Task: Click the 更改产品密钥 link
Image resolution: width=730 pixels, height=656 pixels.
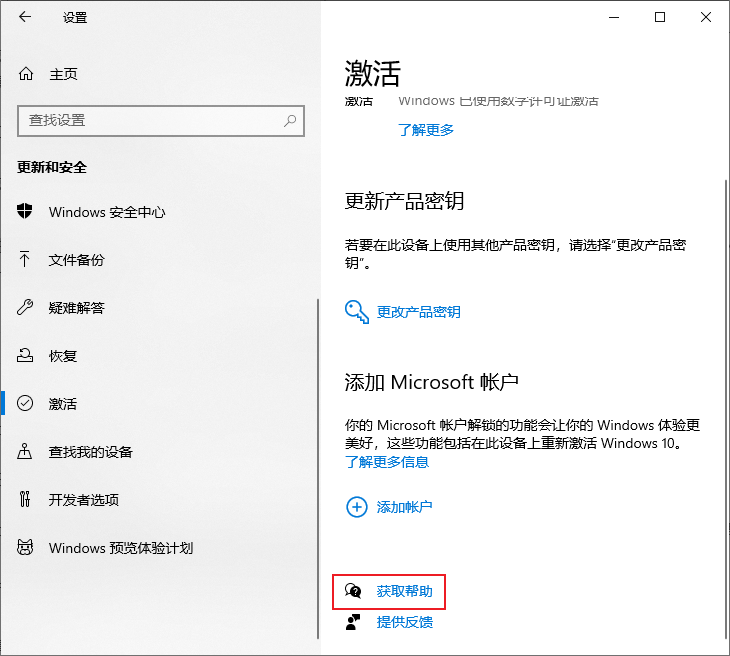Action: (419, 312)
